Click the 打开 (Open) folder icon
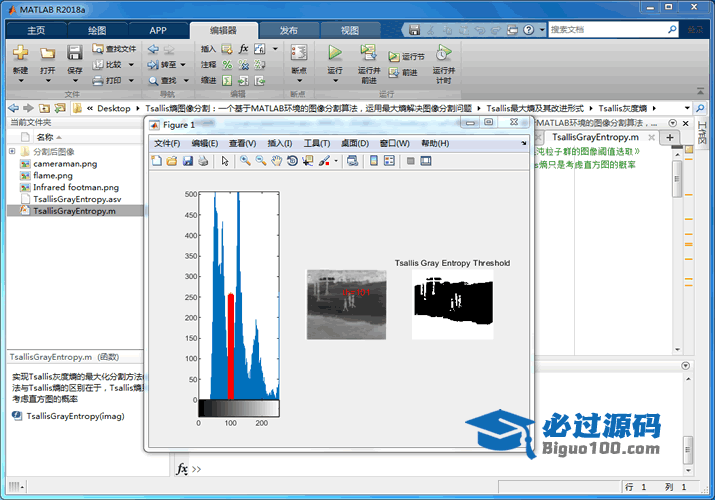The width and height of the screenshot is (715, 500). tap(47, 53)
